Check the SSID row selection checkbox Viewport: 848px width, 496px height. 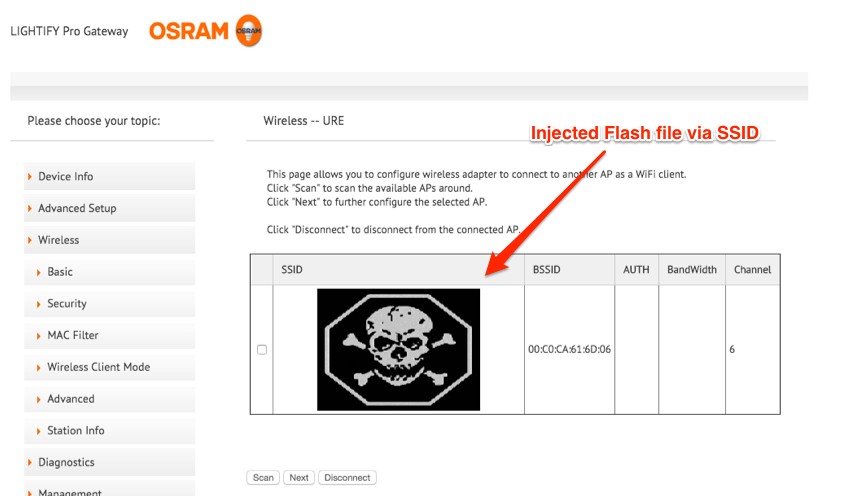pos(262,349)
